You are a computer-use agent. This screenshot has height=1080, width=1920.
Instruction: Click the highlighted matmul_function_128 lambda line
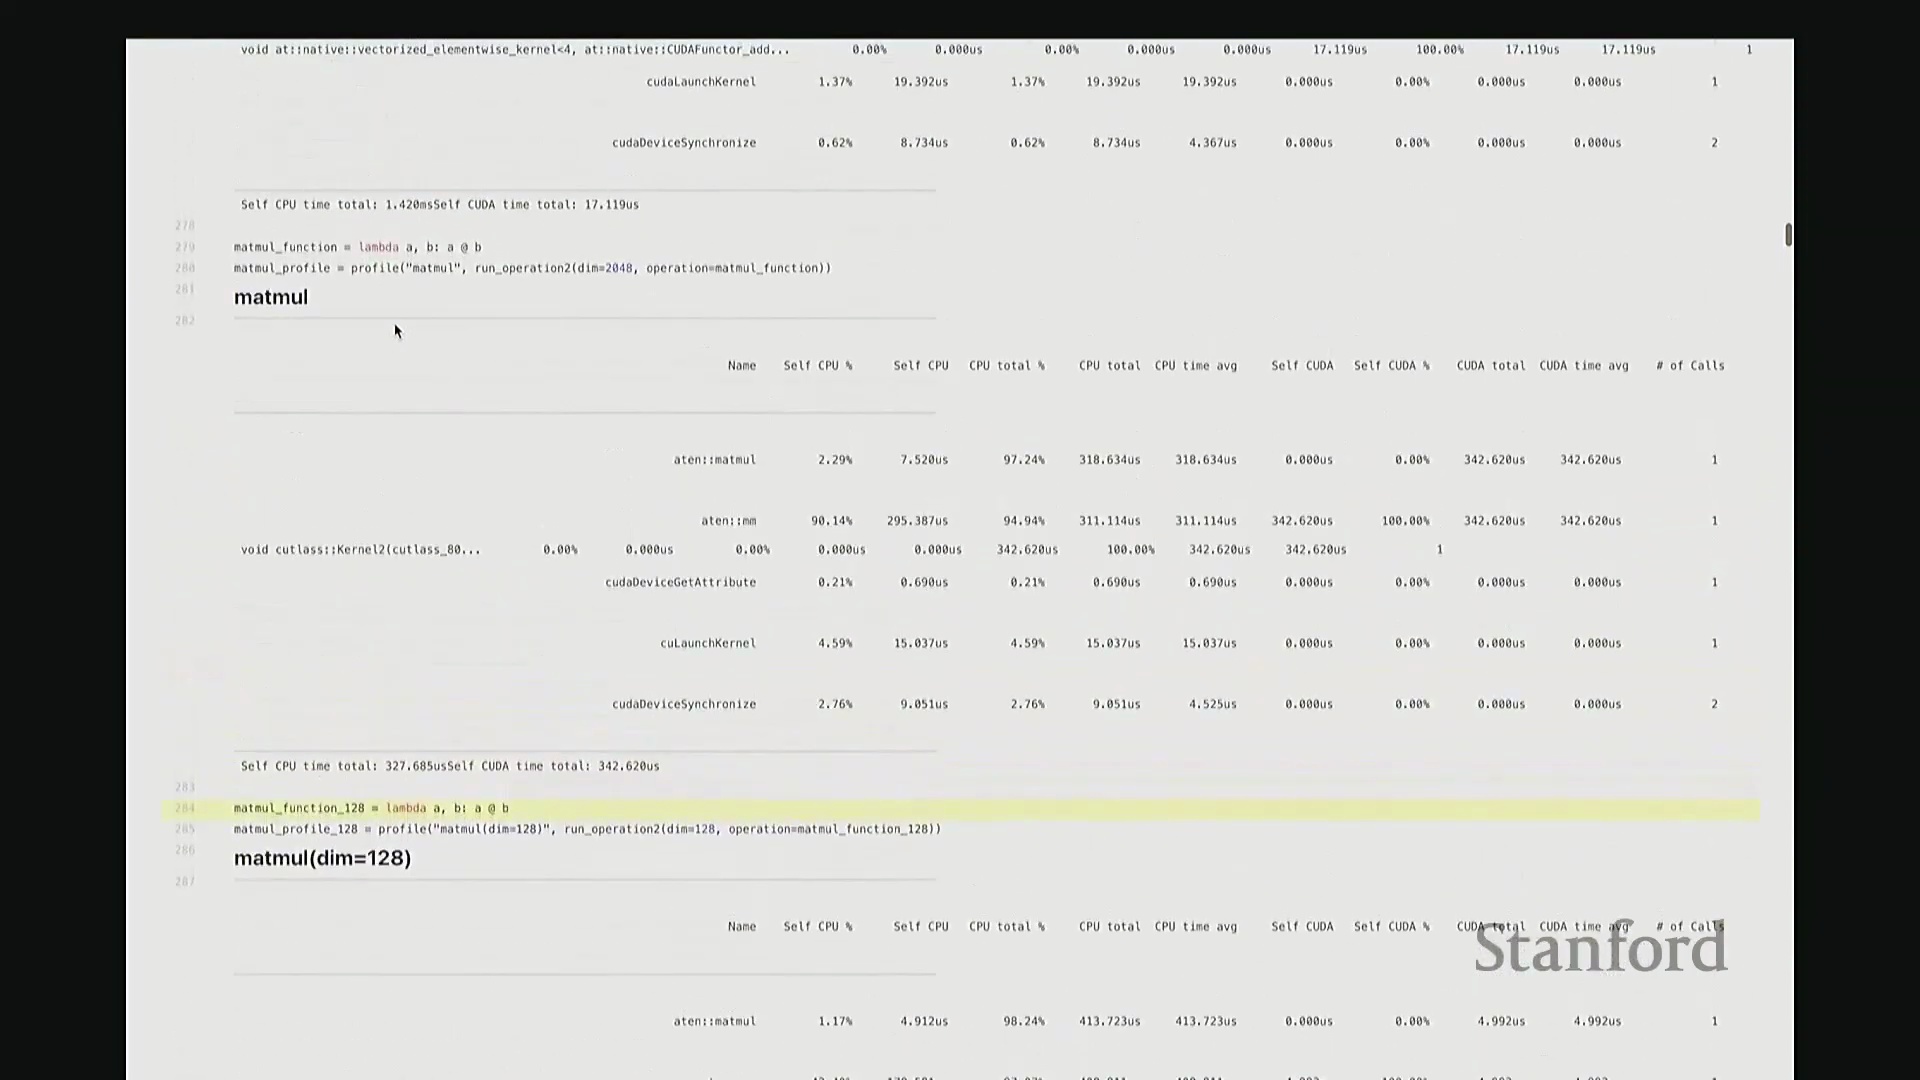pos(371,808)
